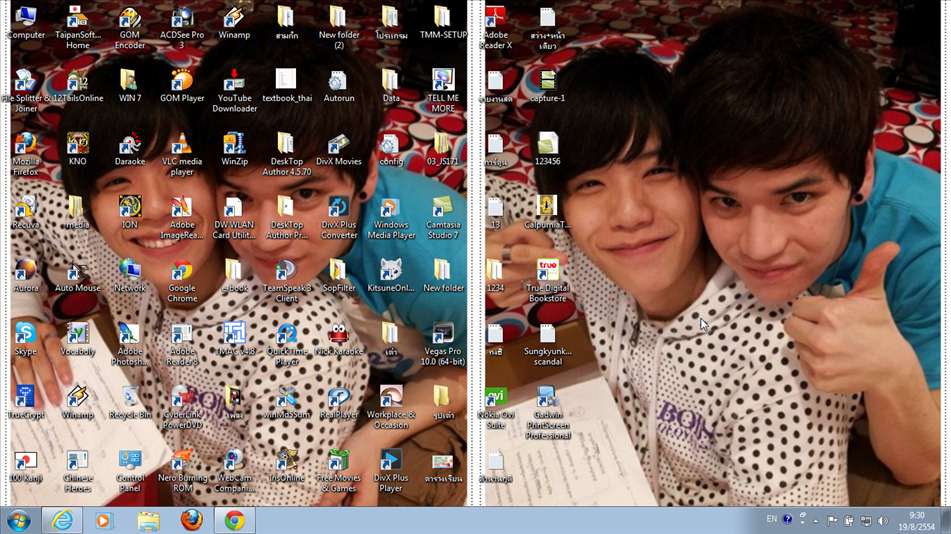Launch GOM Encoder shortcut
The height and width of the screenshot is (534, 951).
click(x=130, y=27)
